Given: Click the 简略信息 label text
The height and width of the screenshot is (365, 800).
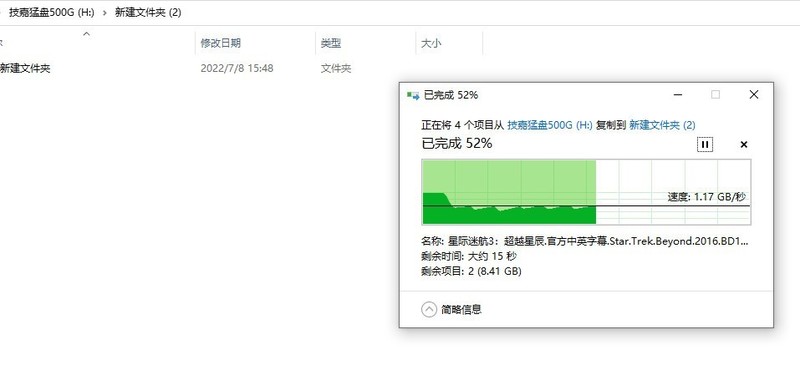Looking at the screenshot, I should click(461, 309).
